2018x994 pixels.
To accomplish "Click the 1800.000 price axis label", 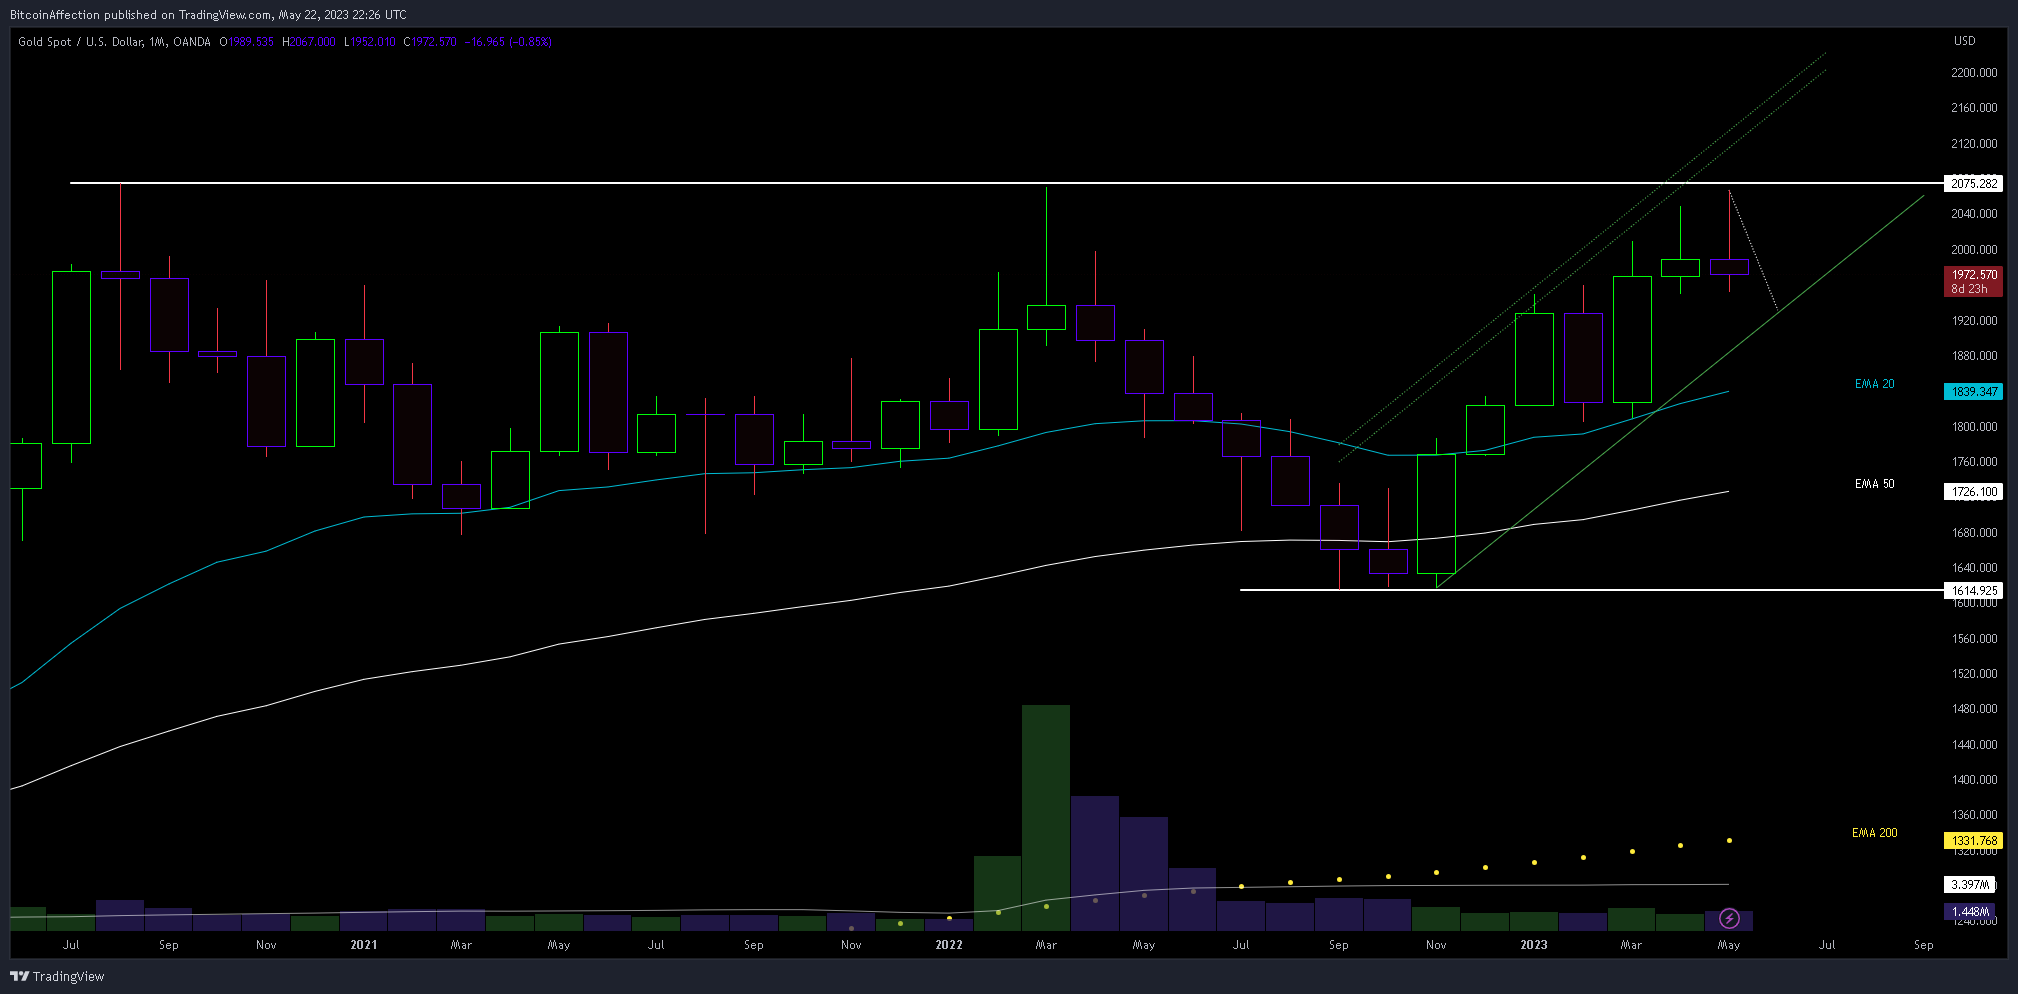I will click(x=1974, y=427).
